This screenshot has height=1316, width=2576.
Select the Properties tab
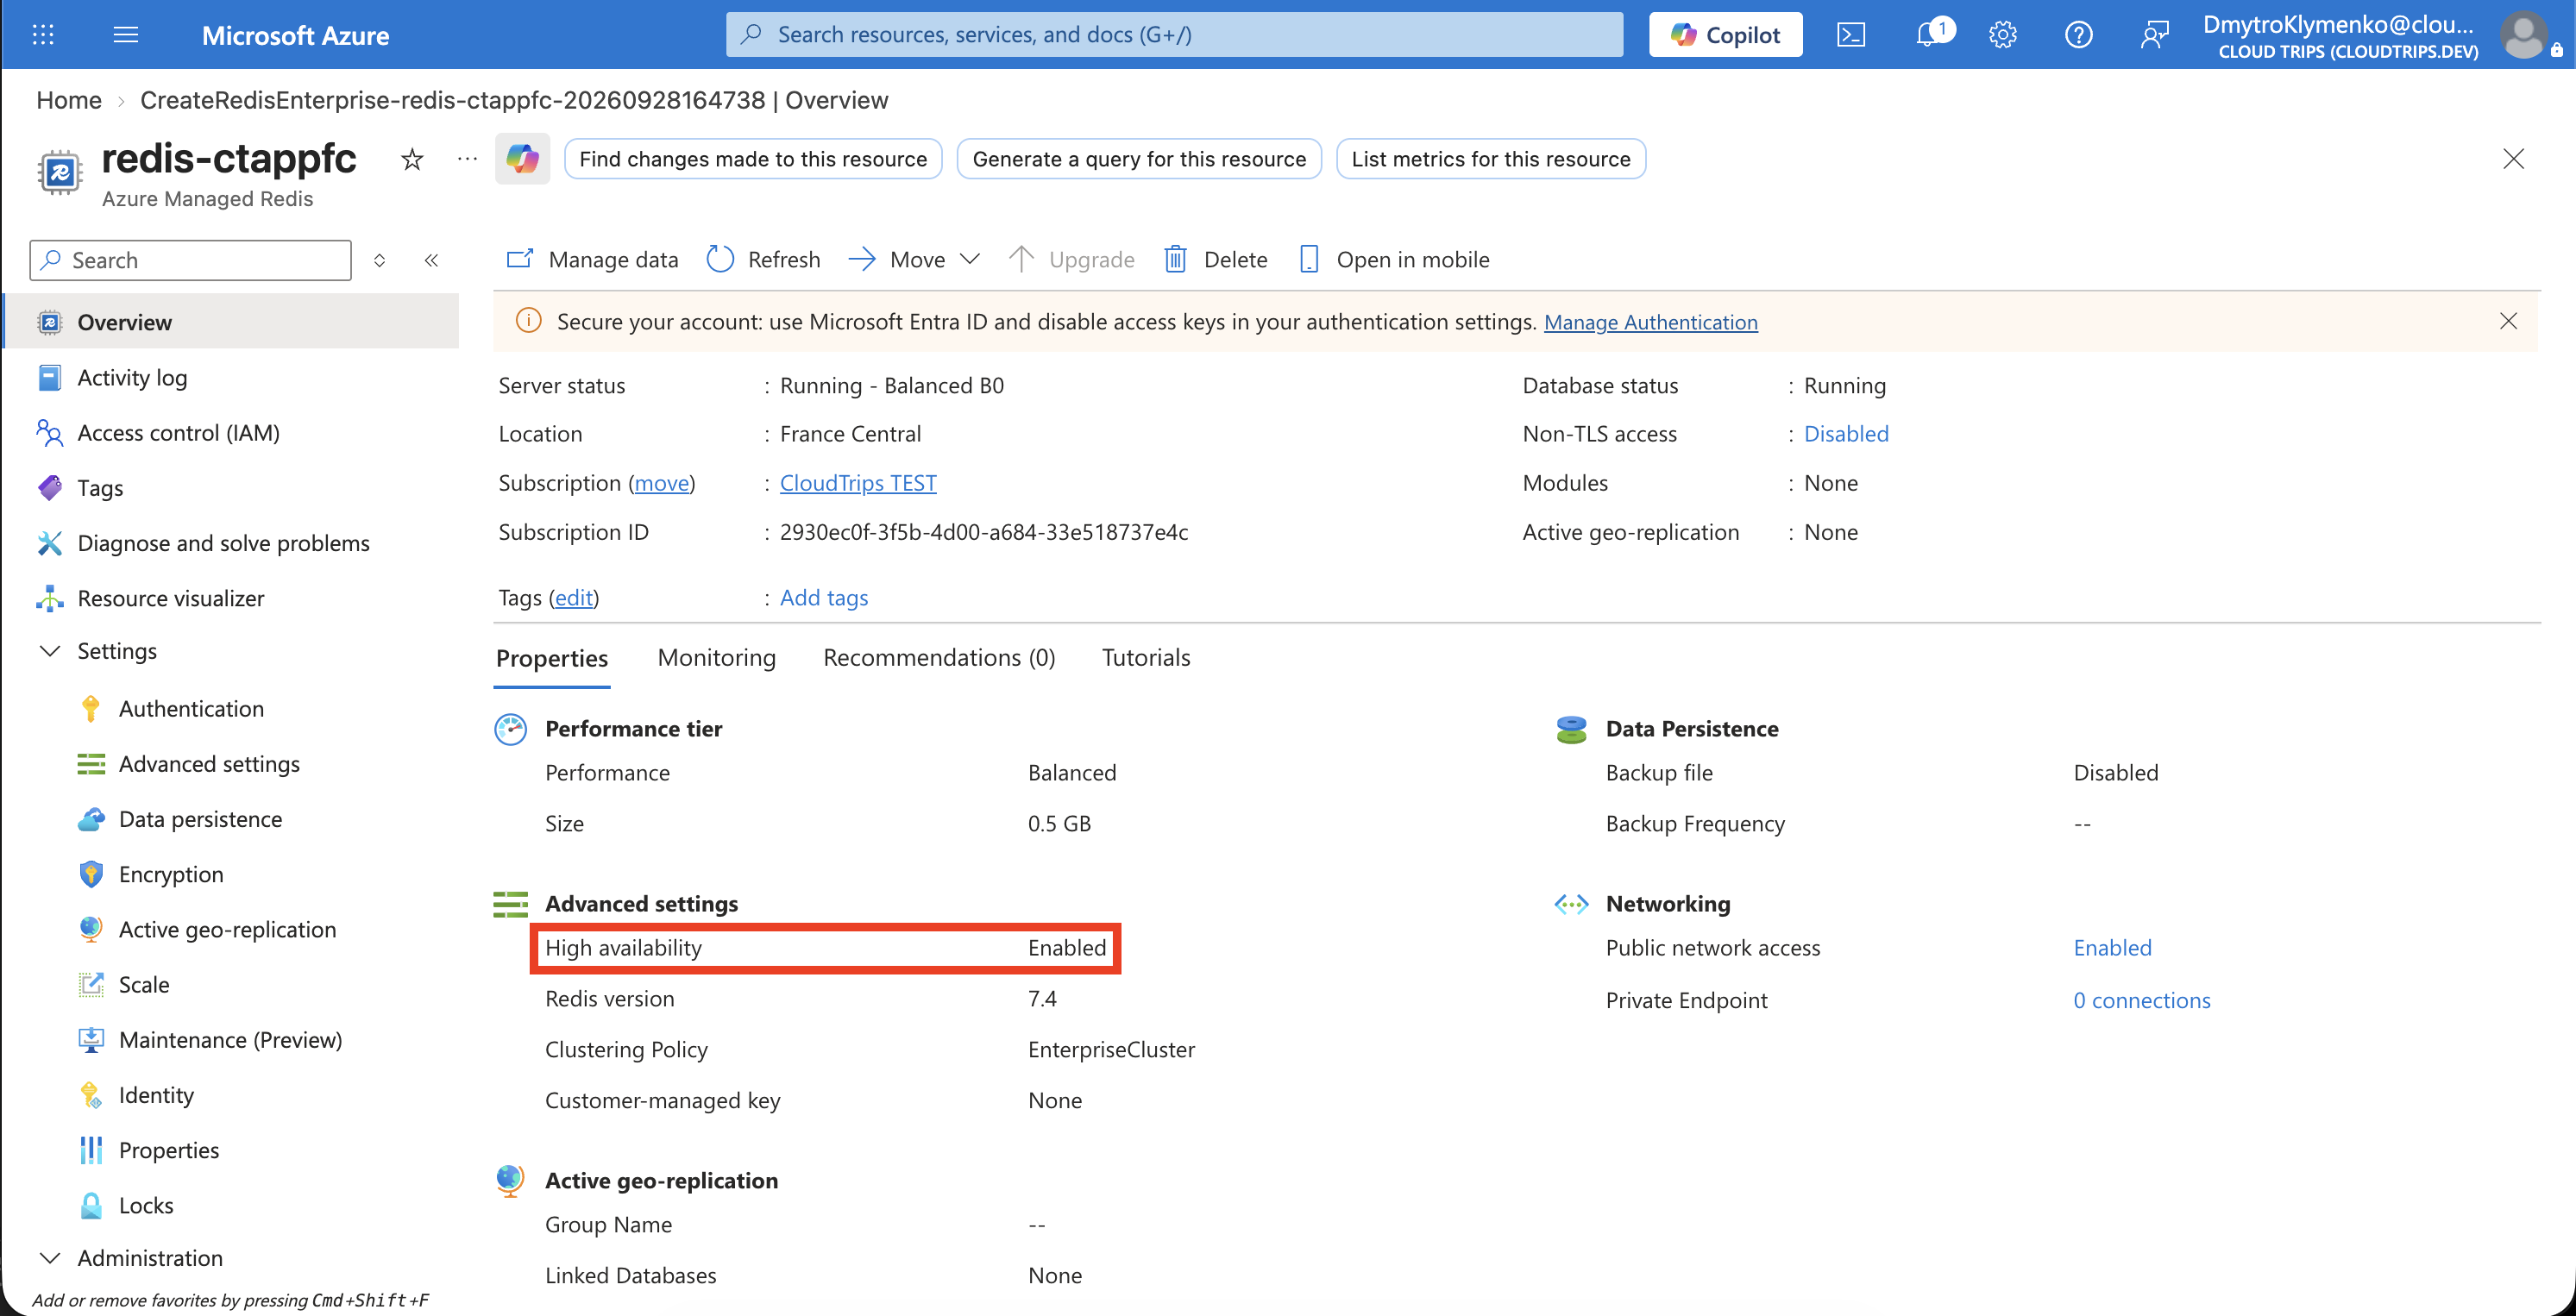coord(552,659)
